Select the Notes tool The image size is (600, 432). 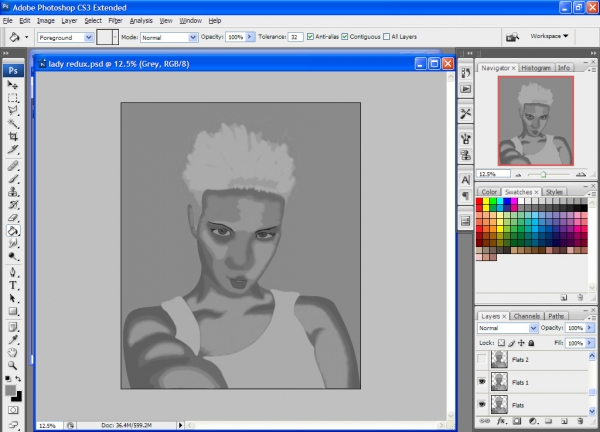13,327
